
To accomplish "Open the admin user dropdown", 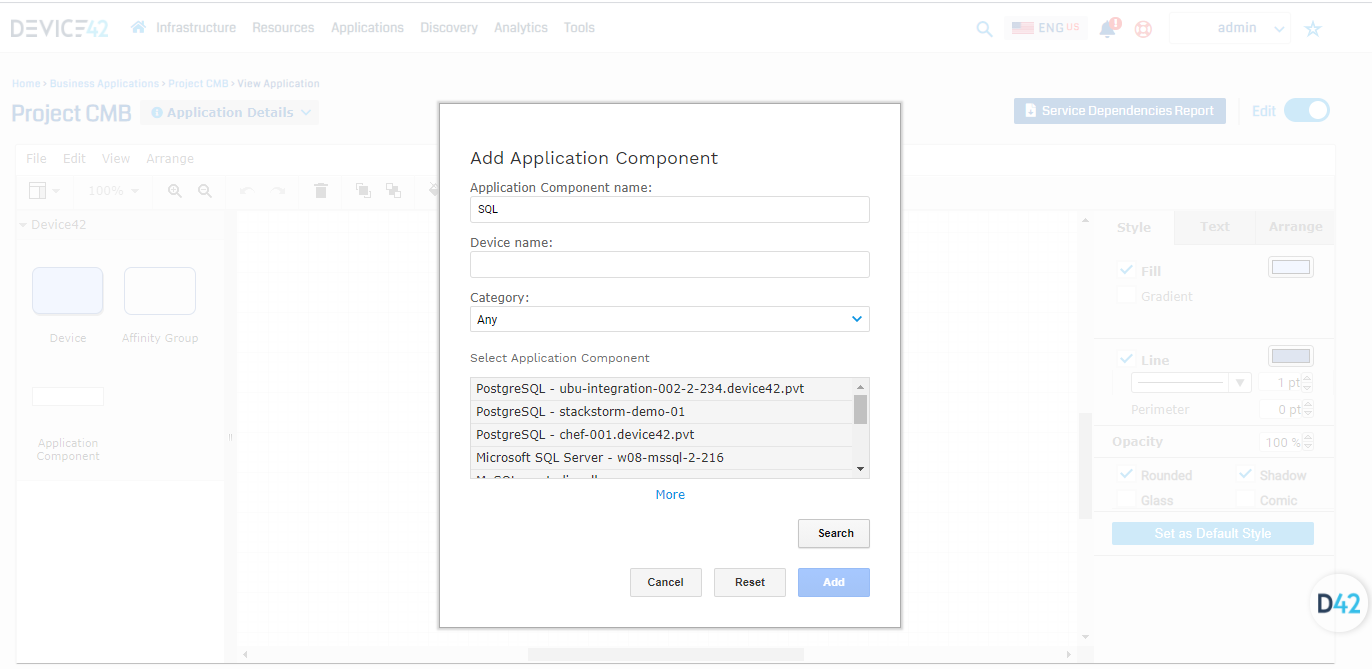I will click(x=1230, y=28).
